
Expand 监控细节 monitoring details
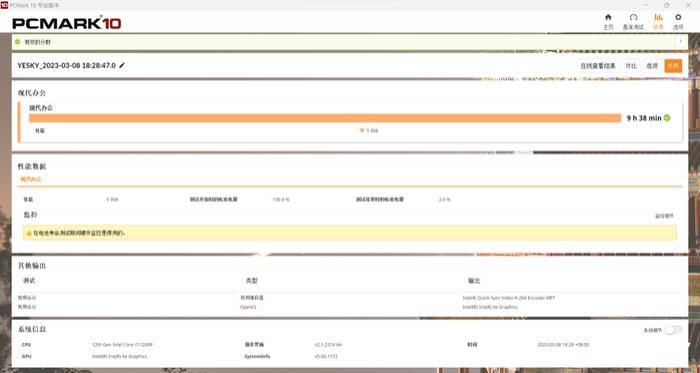click(x=664, y=216)
